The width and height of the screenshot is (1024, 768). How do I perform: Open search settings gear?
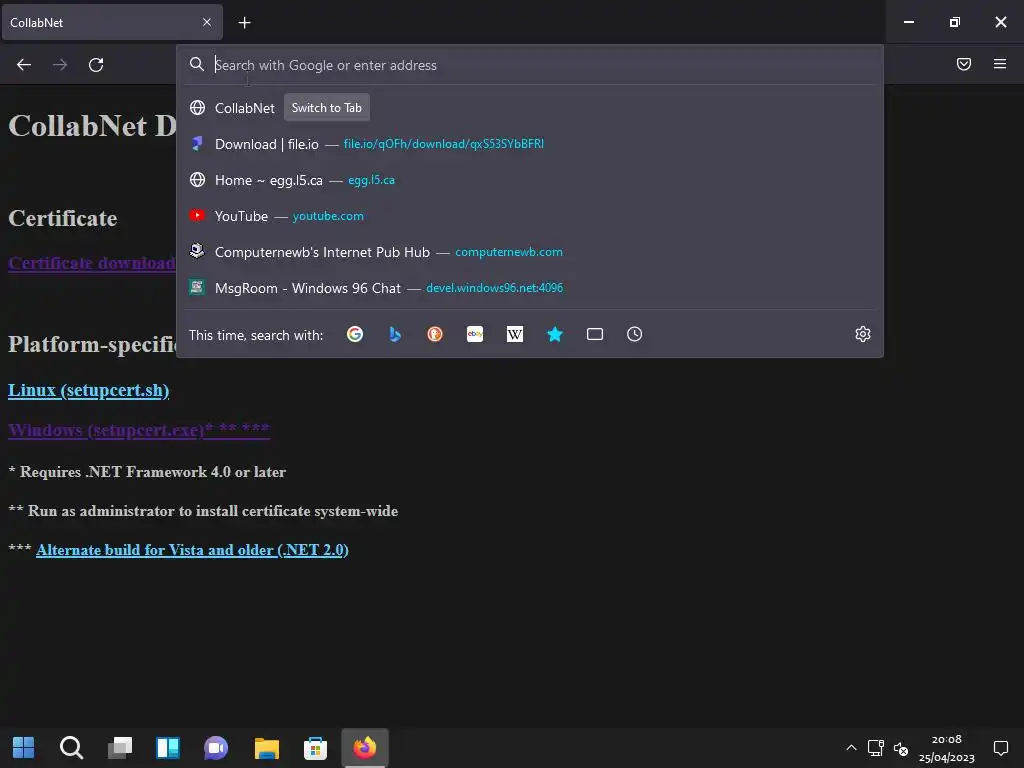pyautogui.click(x=863, y=334)
